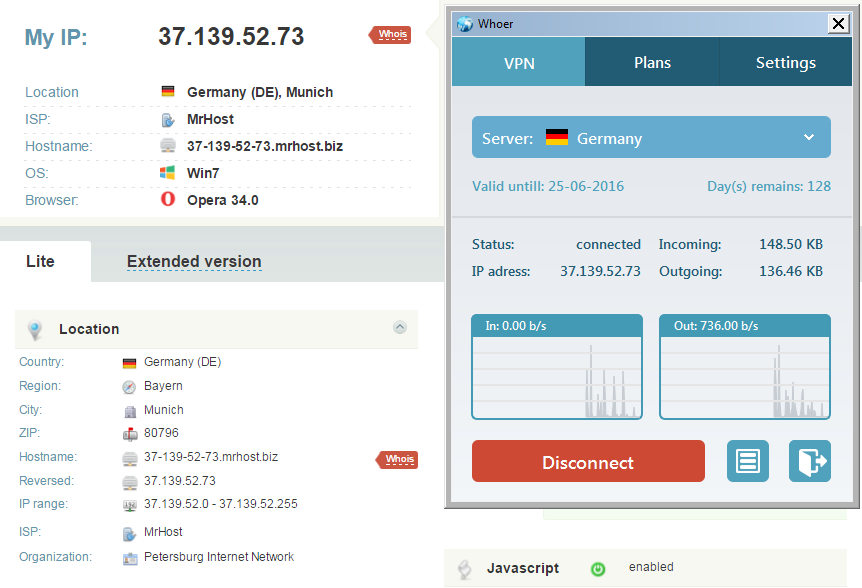Image resolution: width=862 pixels, height=588 pixels.
Task: Click the building icon in City row
Action: point(130,411)
